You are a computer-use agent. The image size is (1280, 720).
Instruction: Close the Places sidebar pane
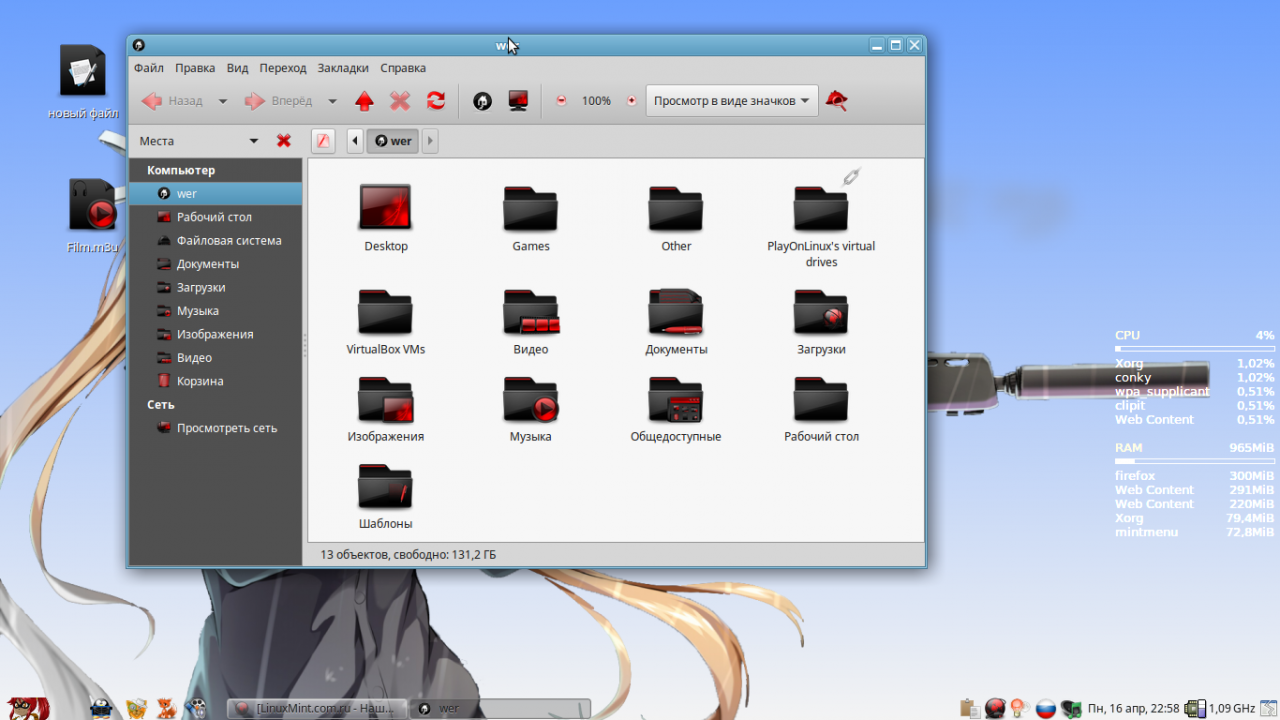click(284, 141)
